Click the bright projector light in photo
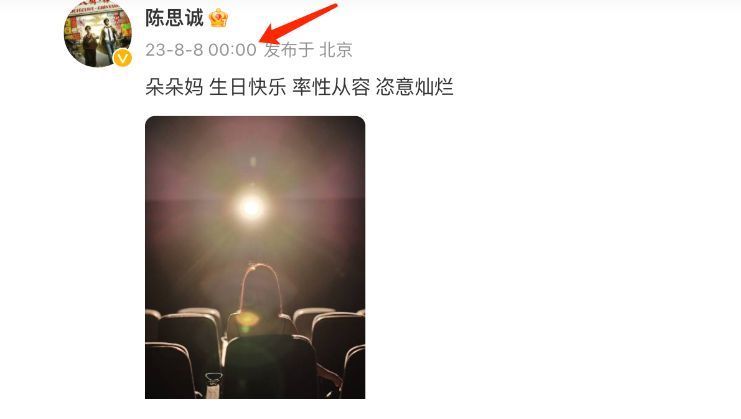This screenshot has width=741, height=419. pyautogui.click(x=251, y=207)
